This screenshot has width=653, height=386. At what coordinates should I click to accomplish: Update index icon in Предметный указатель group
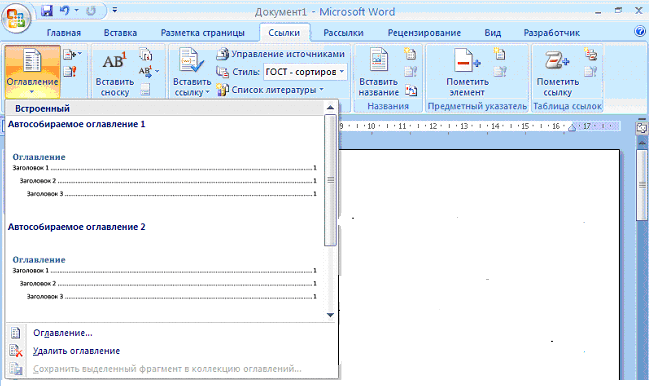click(x=500, y=72)
